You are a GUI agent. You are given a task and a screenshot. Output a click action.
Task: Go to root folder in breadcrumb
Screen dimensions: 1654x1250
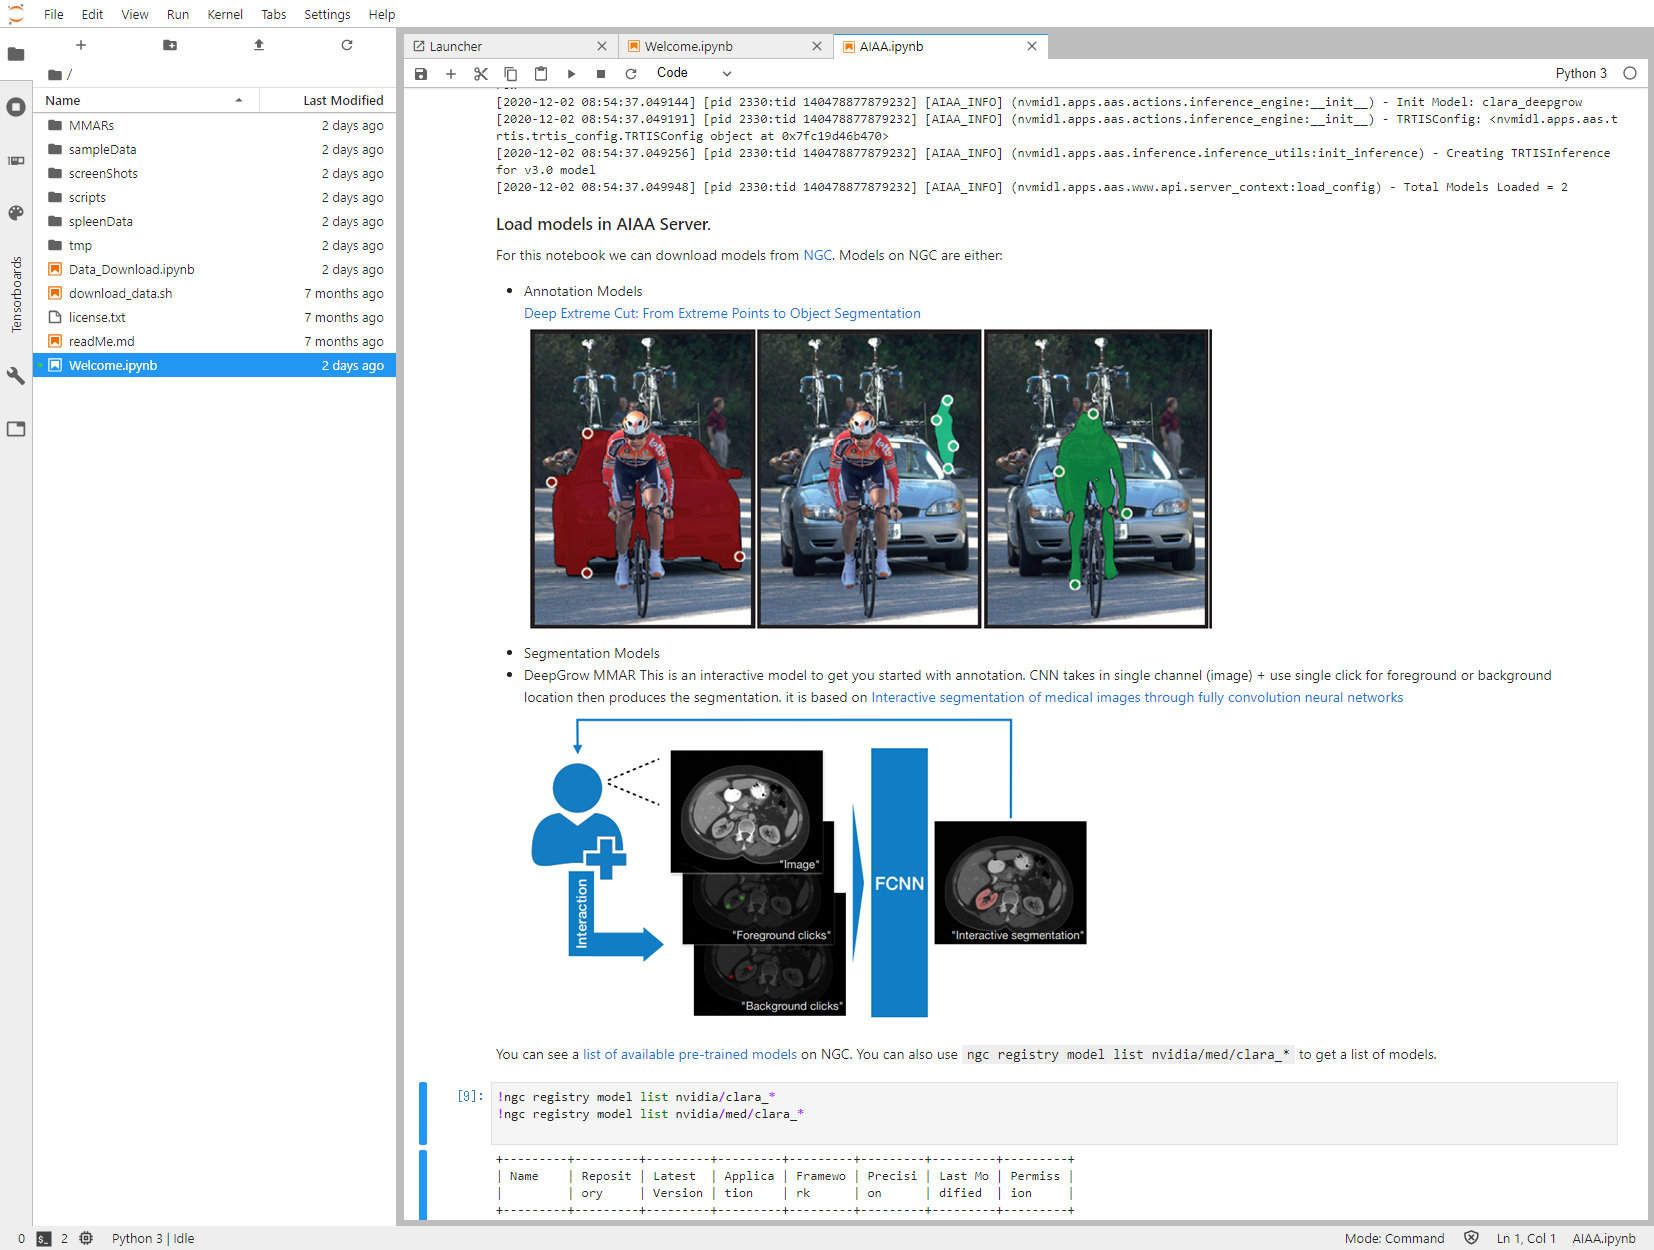tap(56, 75)
